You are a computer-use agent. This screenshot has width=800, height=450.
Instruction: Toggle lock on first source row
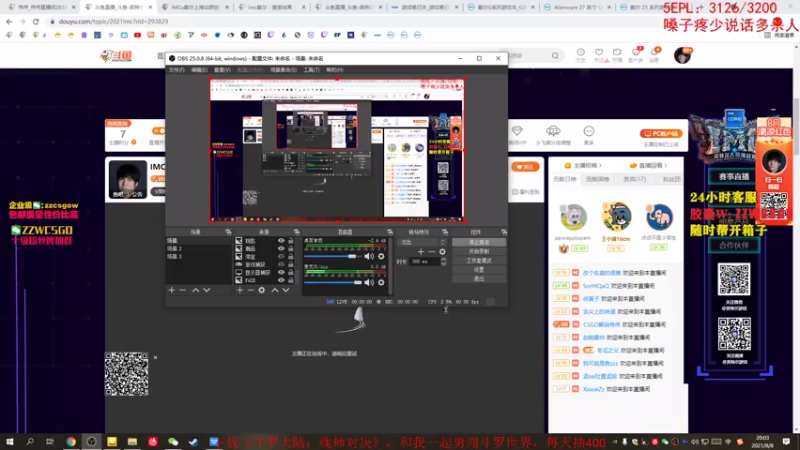[x=291, y=240]
